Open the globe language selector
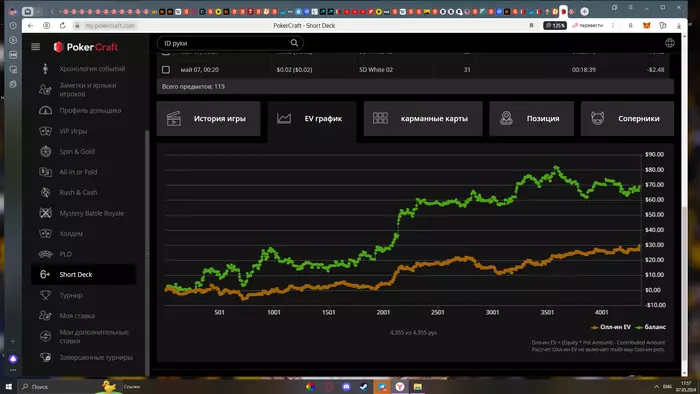 (670, 43)
